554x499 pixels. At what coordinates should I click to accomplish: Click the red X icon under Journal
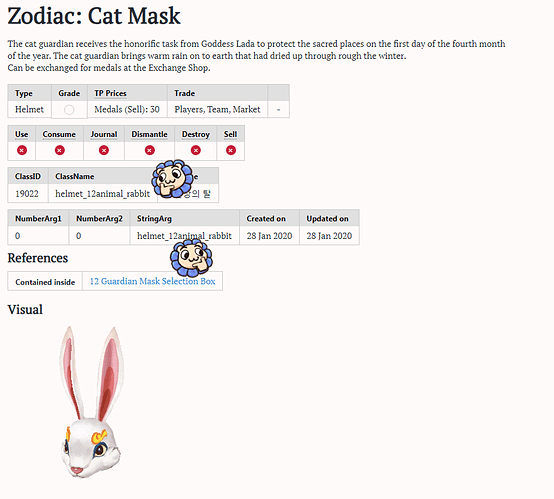coord(104,150)
